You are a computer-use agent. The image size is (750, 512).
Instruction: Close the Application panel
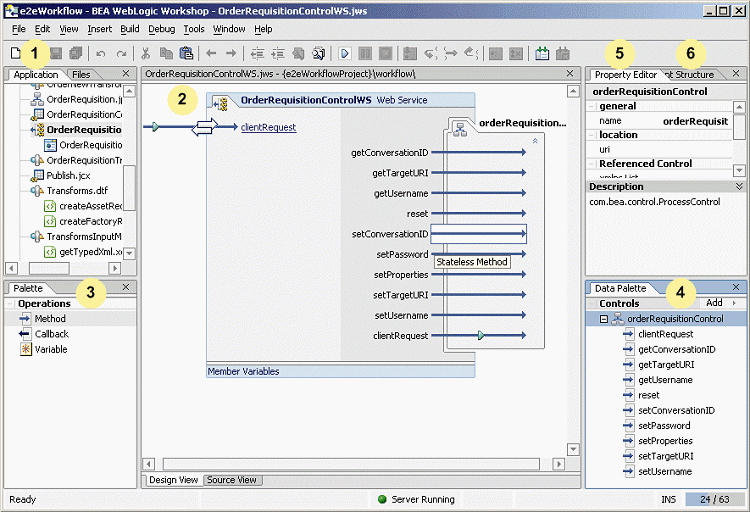coord(126,73)
